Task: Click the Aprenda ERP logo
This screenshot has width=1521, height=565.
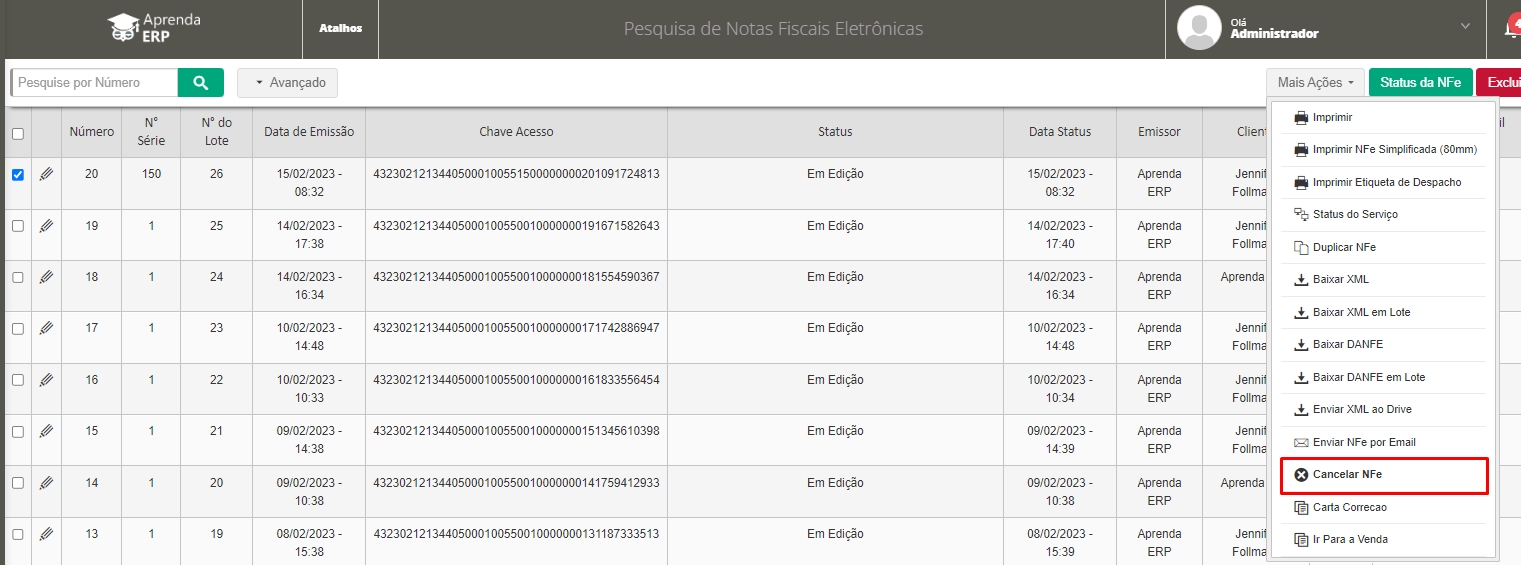Action: point(155,28)
